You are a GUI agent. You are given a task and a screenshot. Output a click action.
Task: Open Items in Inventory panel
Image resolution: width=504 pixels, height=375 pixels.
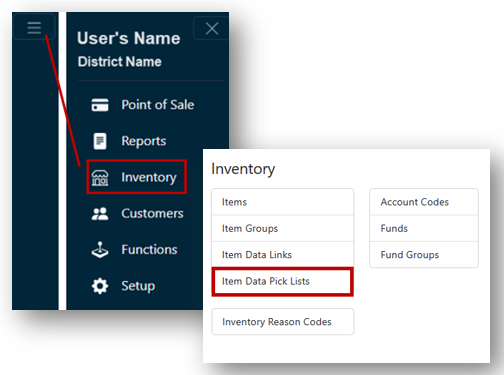(283, 202)
